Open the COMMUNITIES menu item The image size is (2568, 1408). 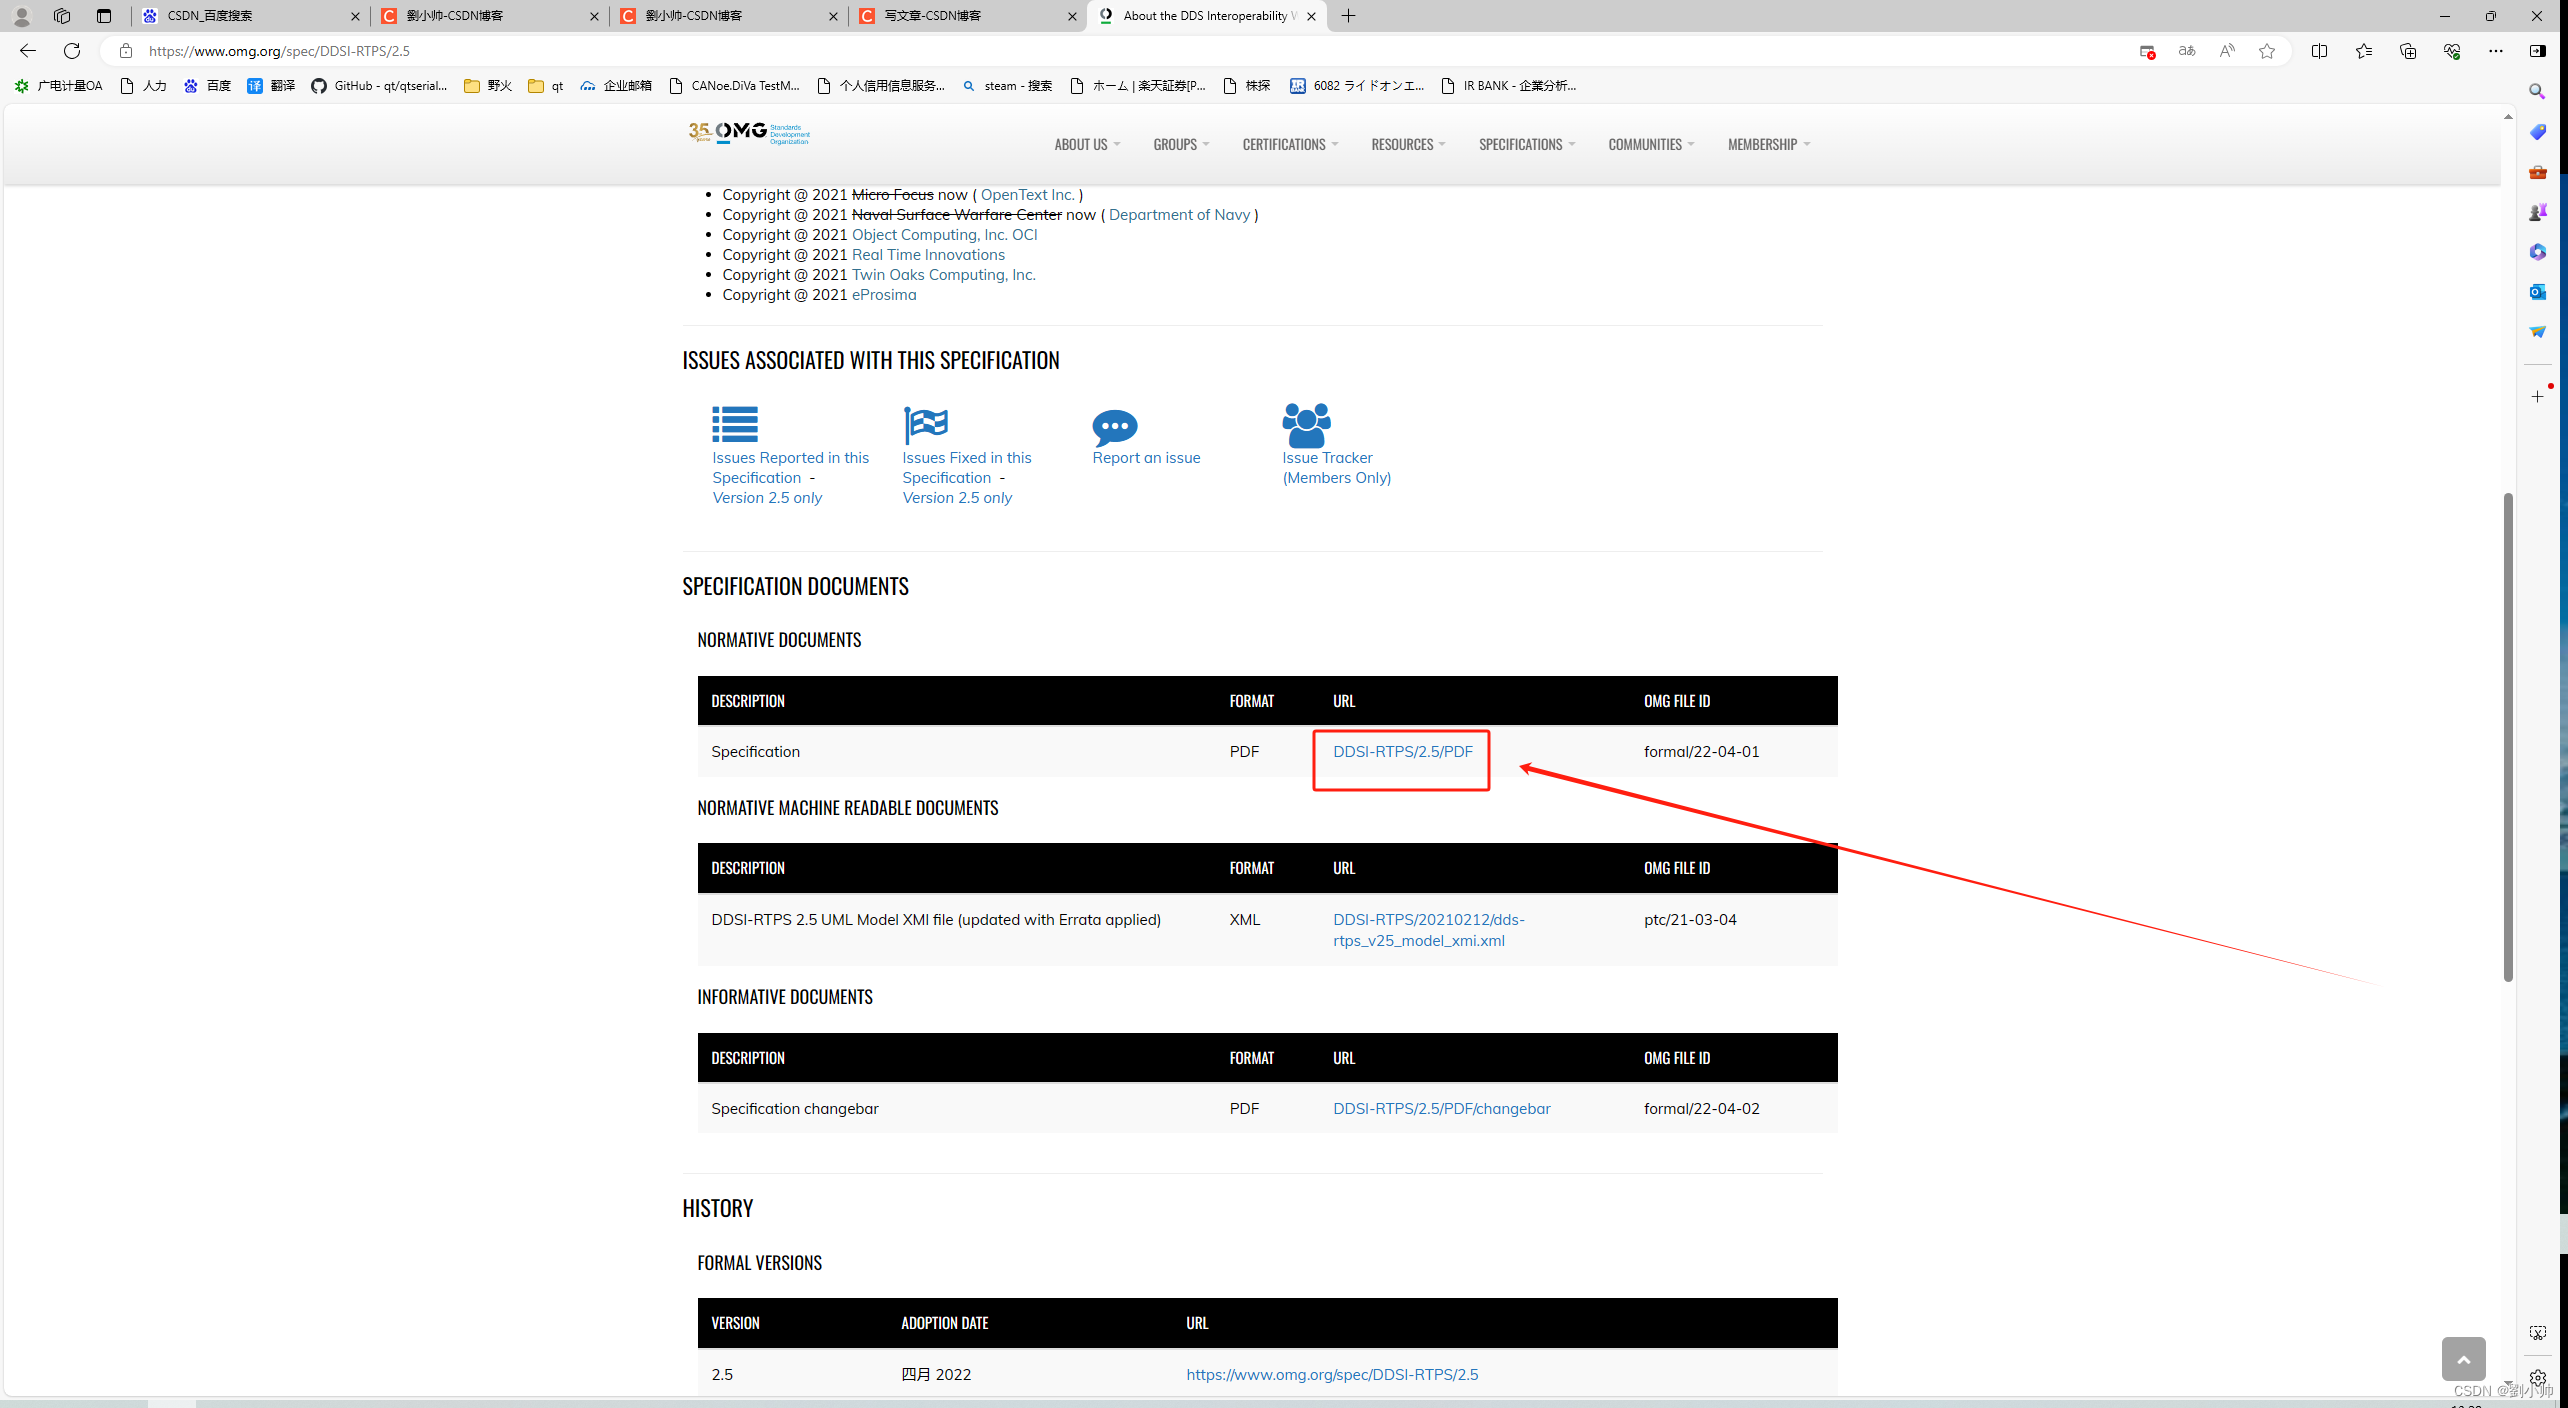tap(1649, 142)
